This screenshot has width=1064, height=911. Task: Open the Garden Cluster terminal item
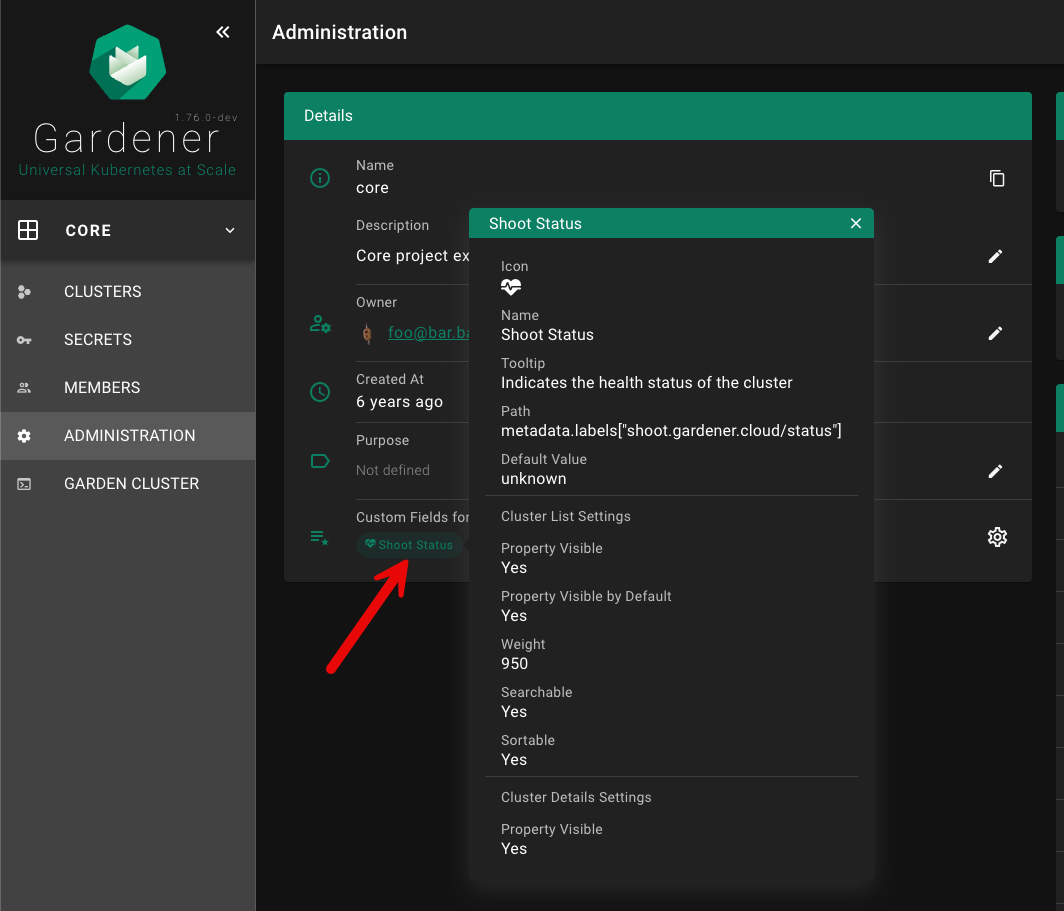(131, 484)
